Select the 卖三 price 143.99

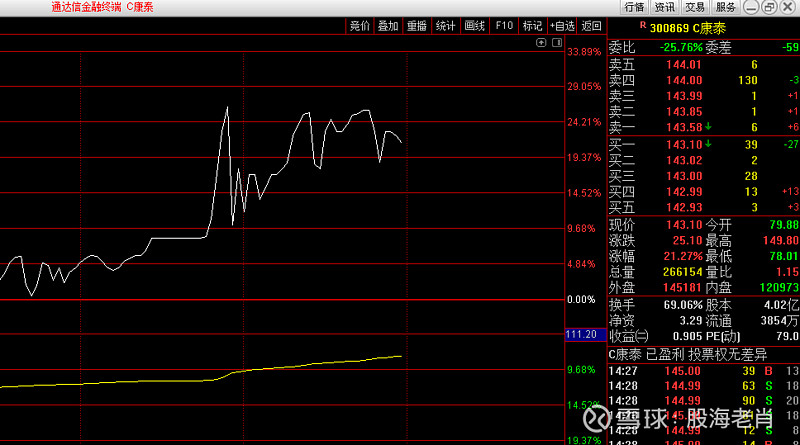pos(684,96)
